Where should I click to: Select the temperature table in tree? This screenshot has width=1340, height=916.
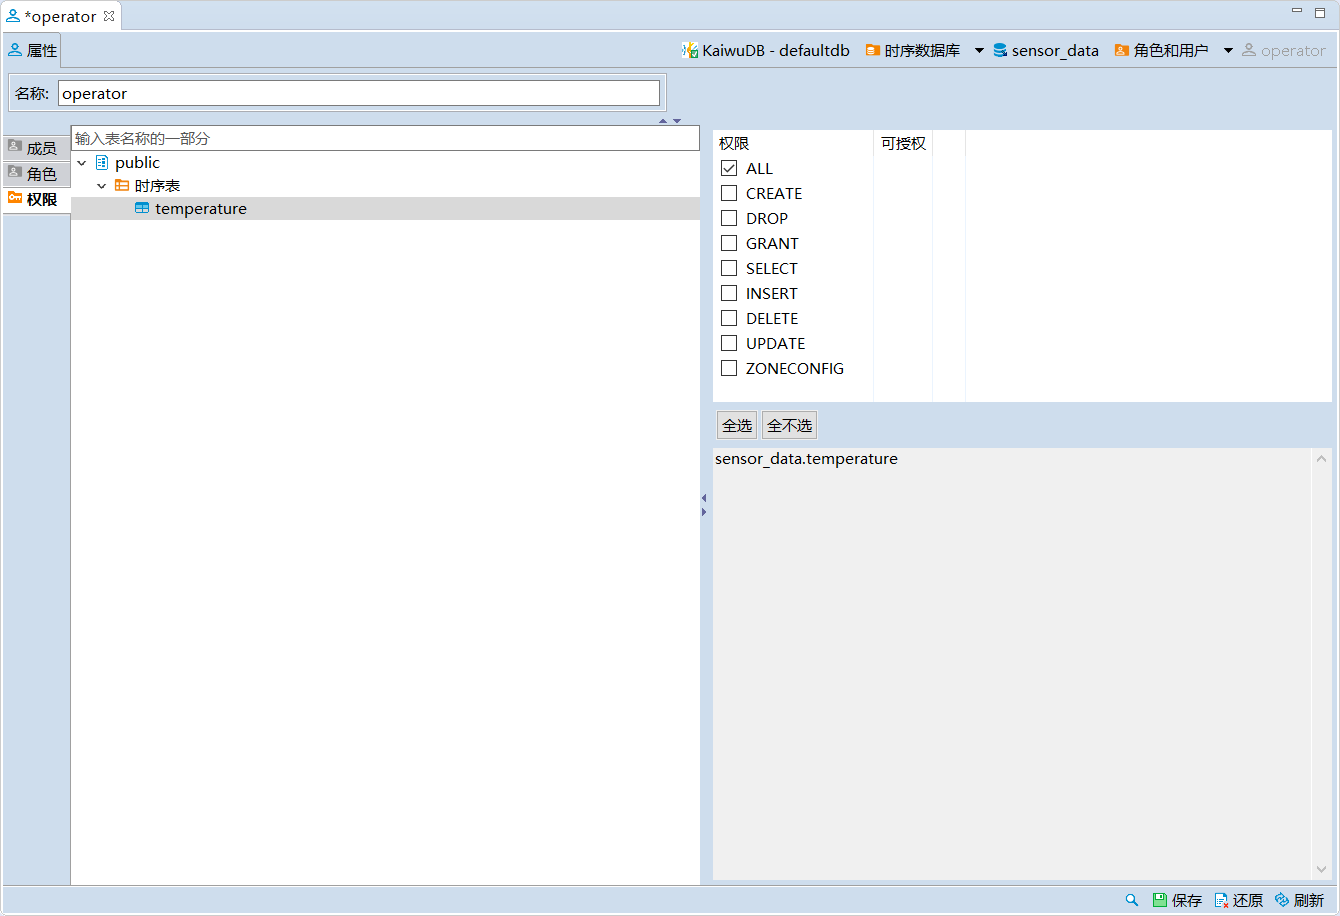coord(200,209)
